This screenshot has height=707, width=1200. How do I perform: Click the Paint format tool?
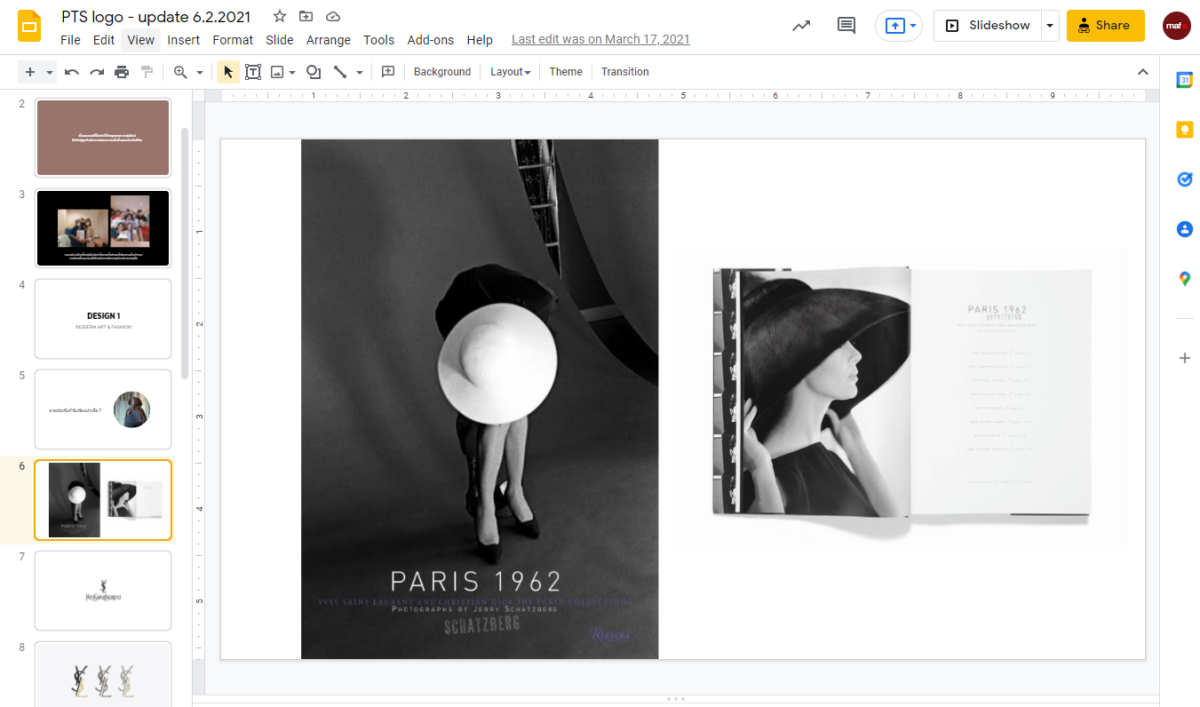[147, 71]
